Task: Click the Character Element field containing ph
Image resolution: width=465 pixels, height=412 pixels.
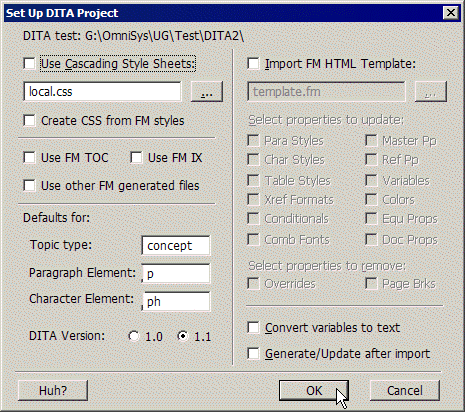Action: coord(176,302)
